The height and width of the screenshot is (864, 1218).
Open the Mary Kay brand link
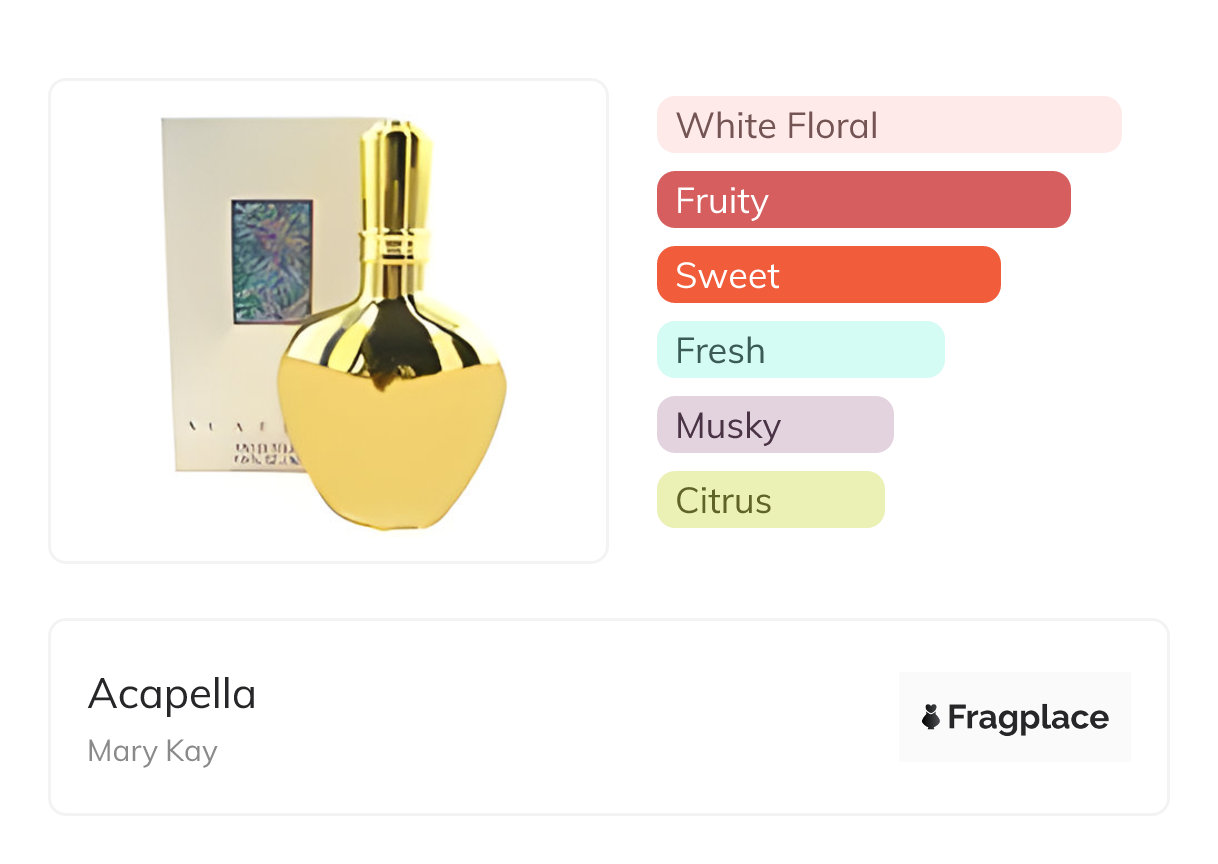[153, 751]
